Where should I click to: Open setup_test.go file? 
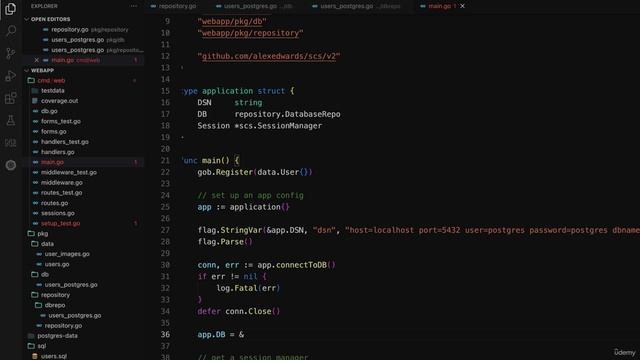(x=60, y=223)
